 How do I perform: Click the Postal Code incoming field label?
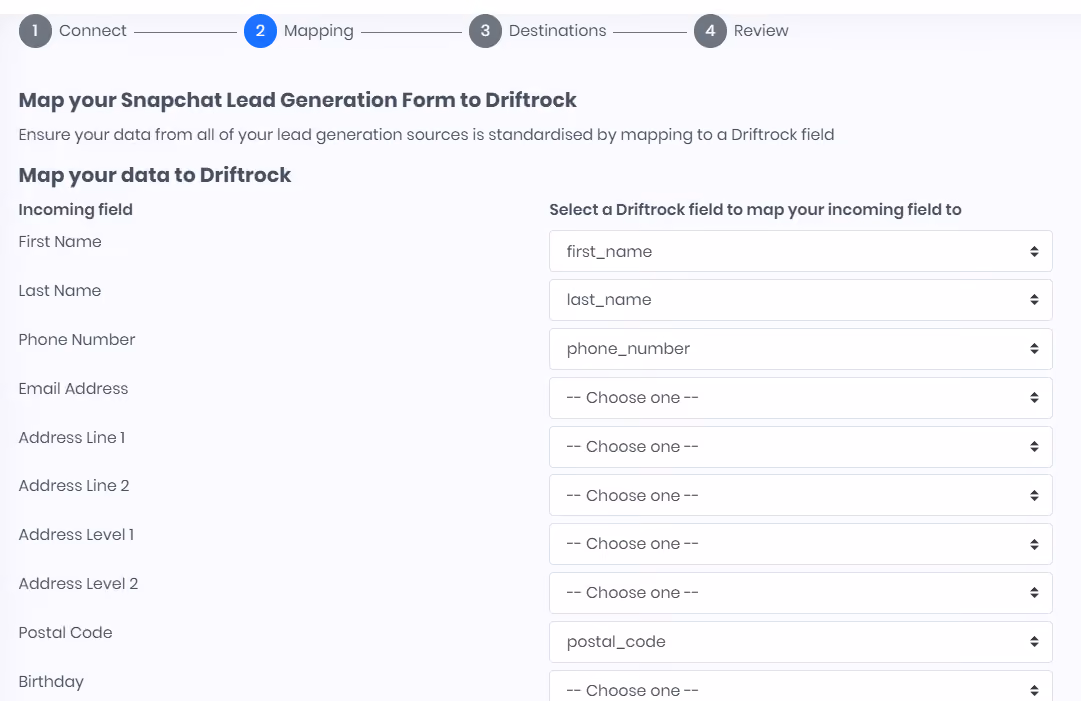[x=65, y=633]
